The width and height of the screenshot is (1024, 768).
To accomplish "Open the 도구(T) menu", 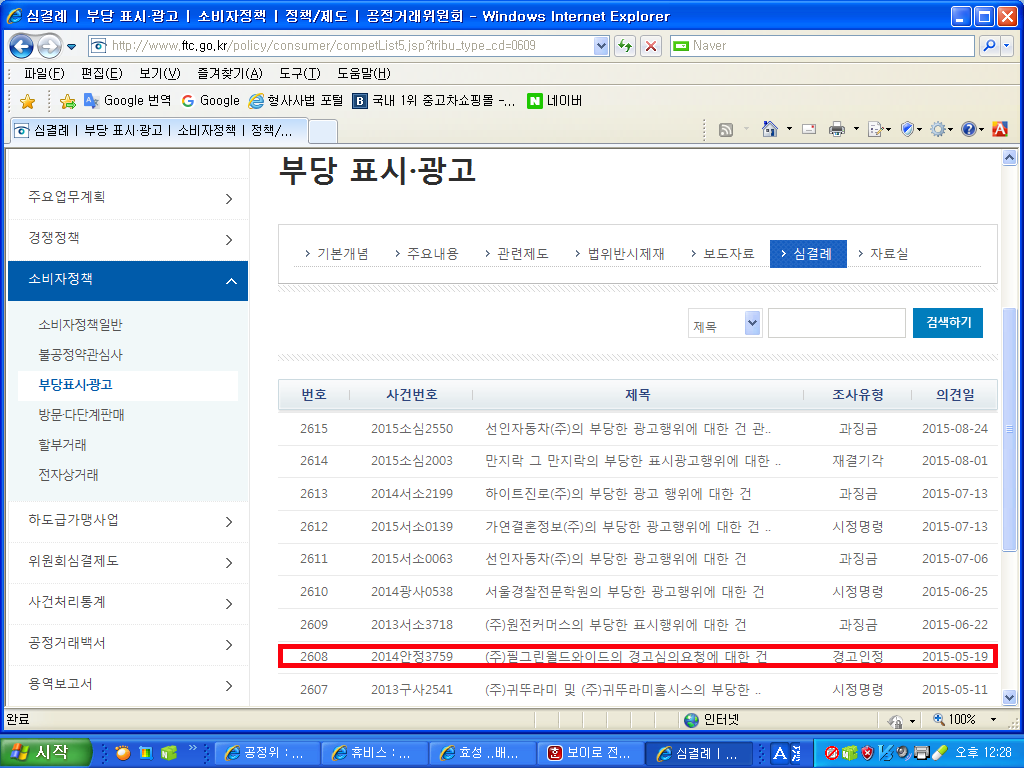I will pyautogui.click(x=299, y=73).
